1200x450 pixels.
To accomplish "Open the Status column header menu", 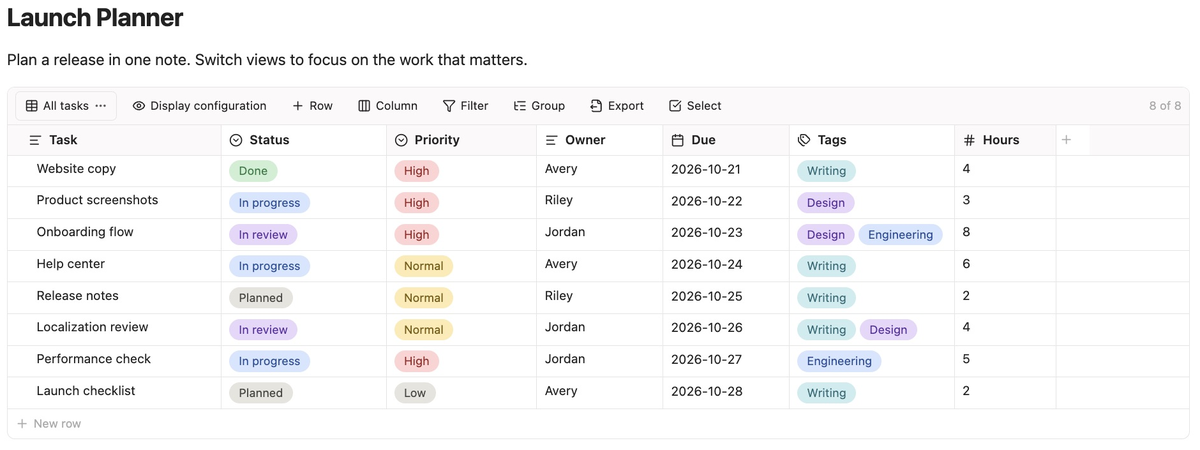I will point(304,140).
